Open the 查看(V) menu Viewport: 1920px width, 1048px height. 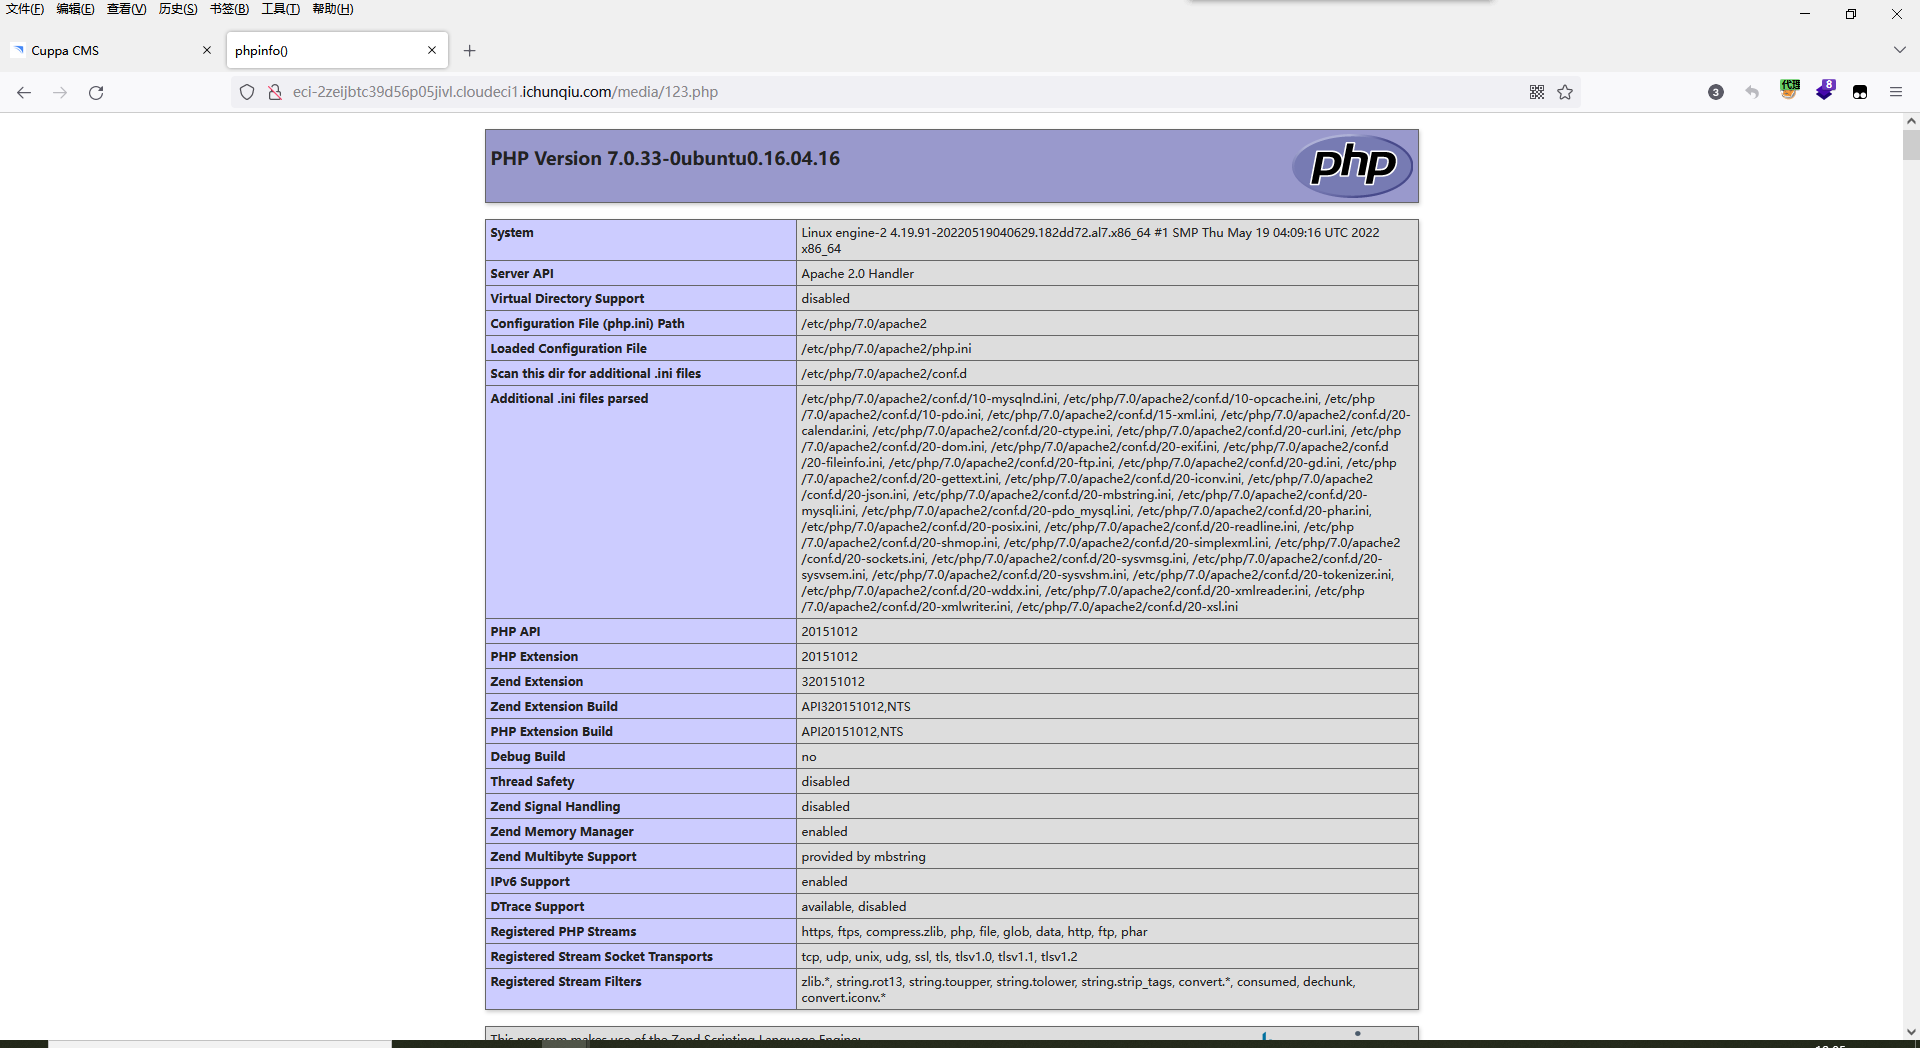pyautogui.click(x=127, y=9)
